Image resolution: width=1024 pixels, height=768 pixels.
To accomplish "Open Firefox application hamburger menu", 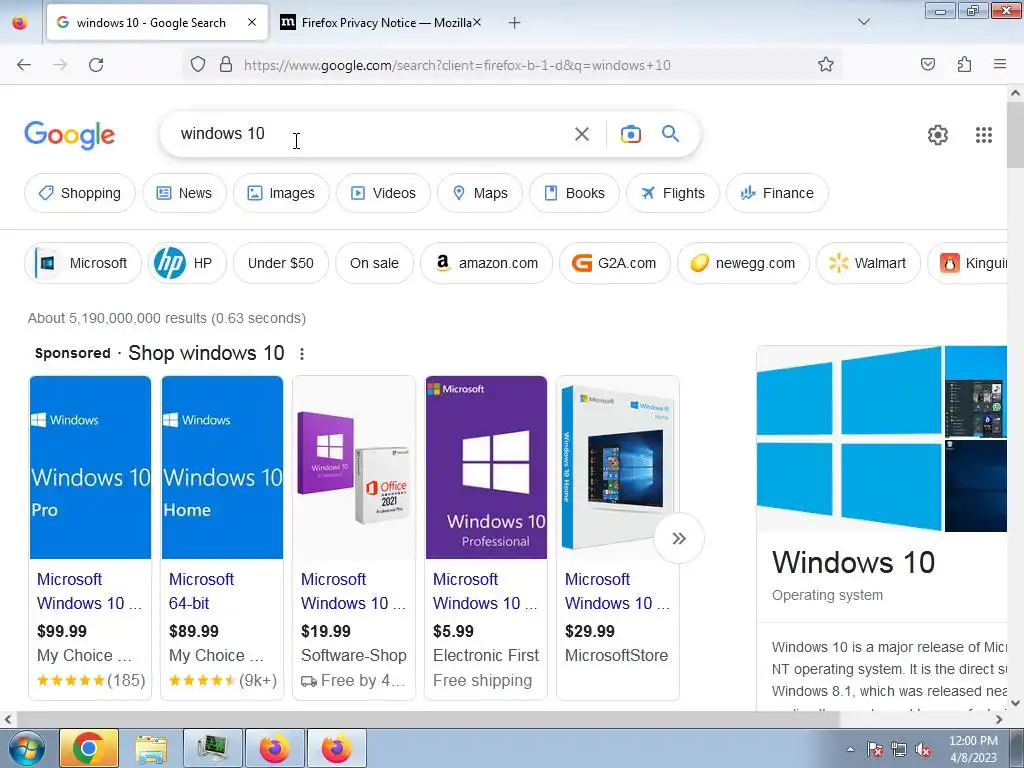I will pyautogui.click(x=999, y=65).
